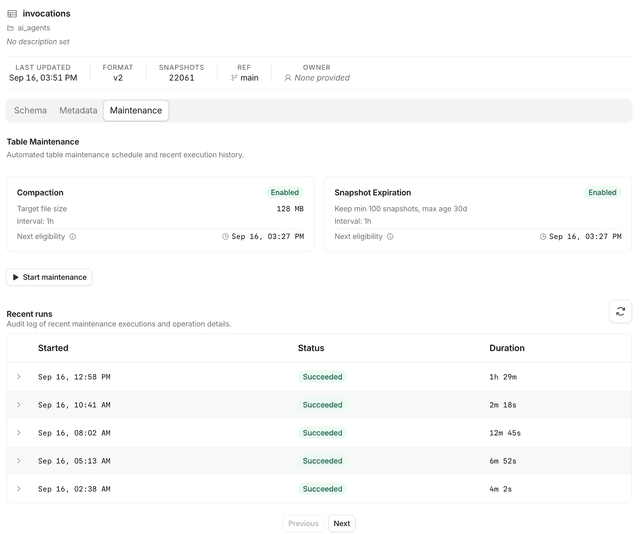
Task: Click Succeeded status of 02:38 AM run
Action: (x=322, y=489)
